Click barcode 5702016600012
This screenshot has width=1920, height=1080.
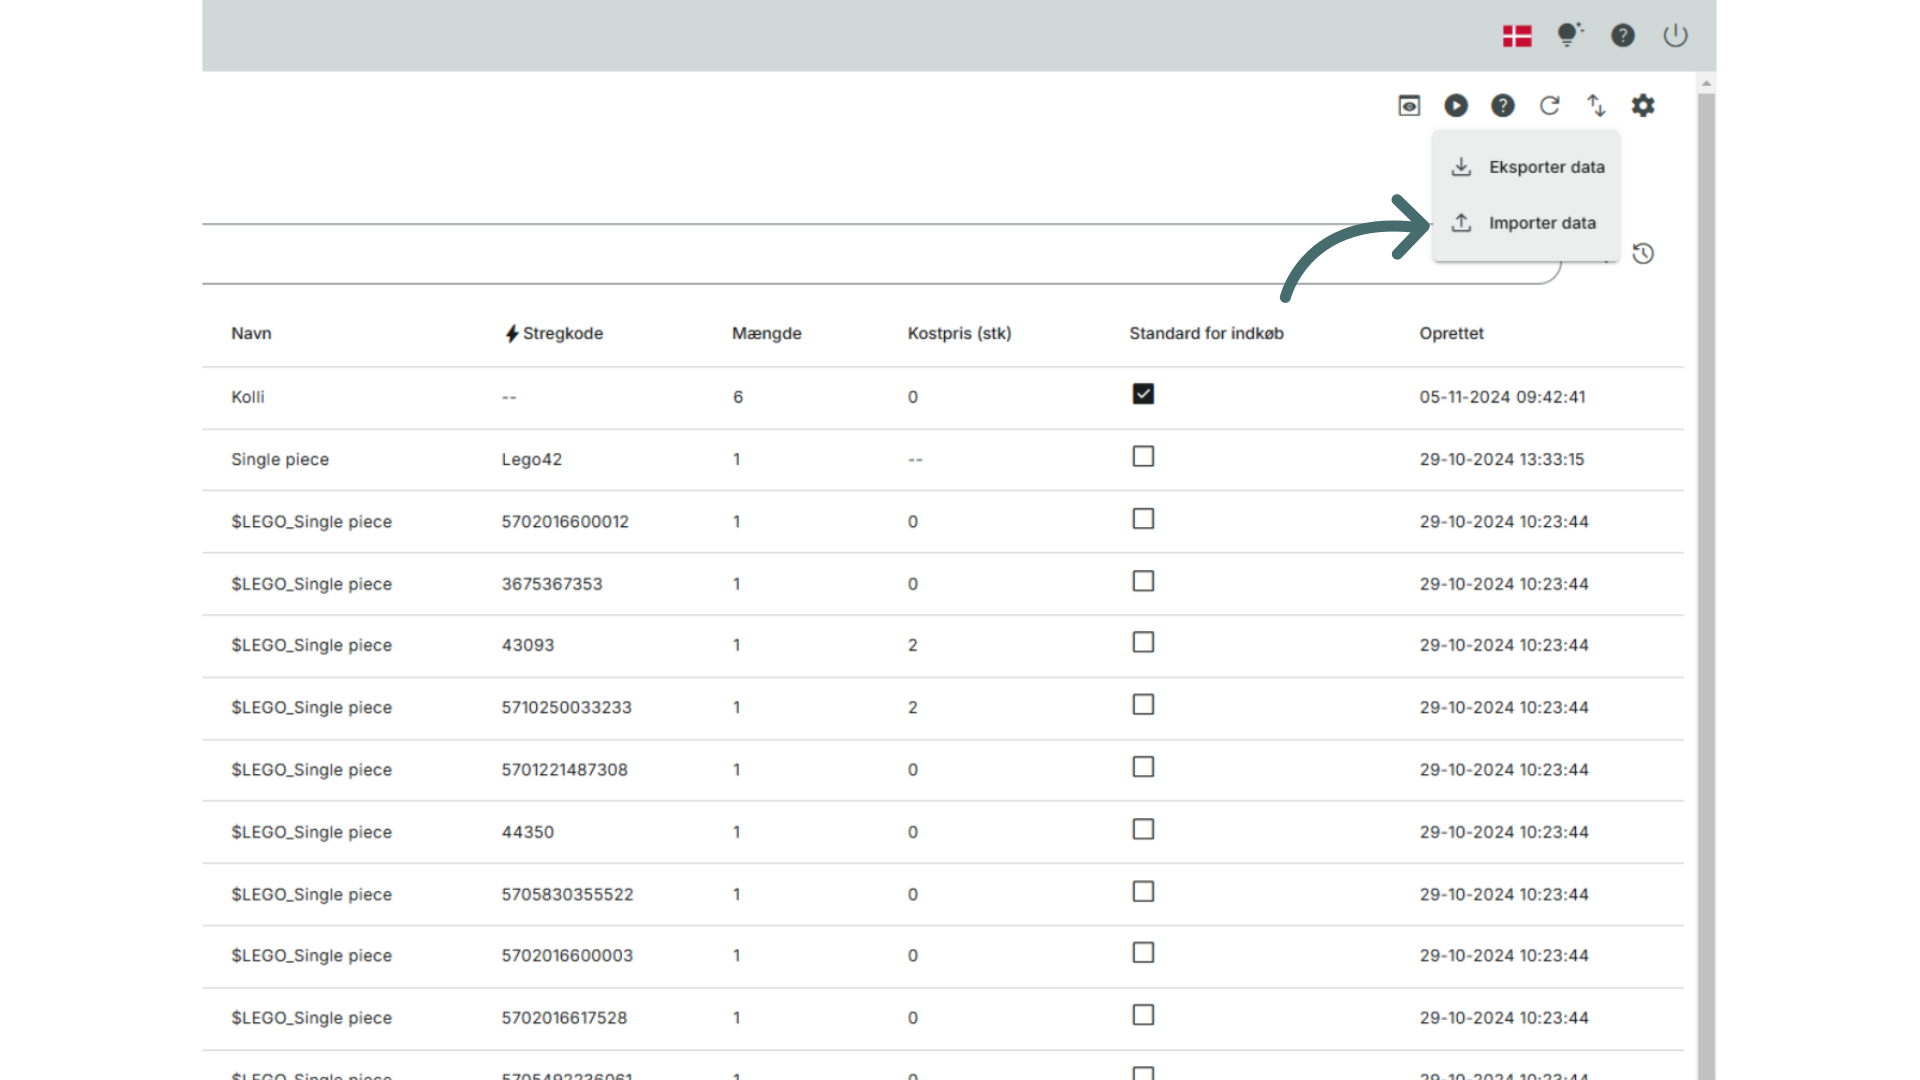(565, 522)
